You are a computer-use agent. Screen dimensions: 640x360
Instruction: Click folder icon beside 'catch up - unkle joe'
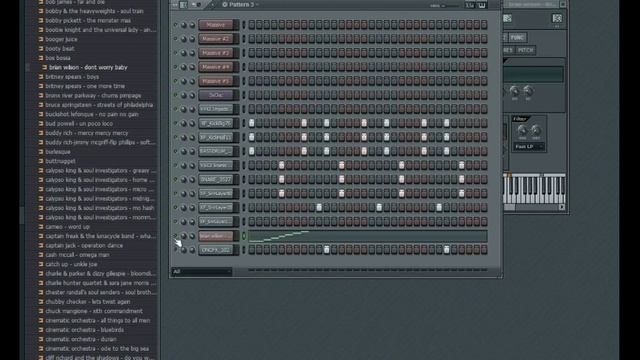click(41, 264)
